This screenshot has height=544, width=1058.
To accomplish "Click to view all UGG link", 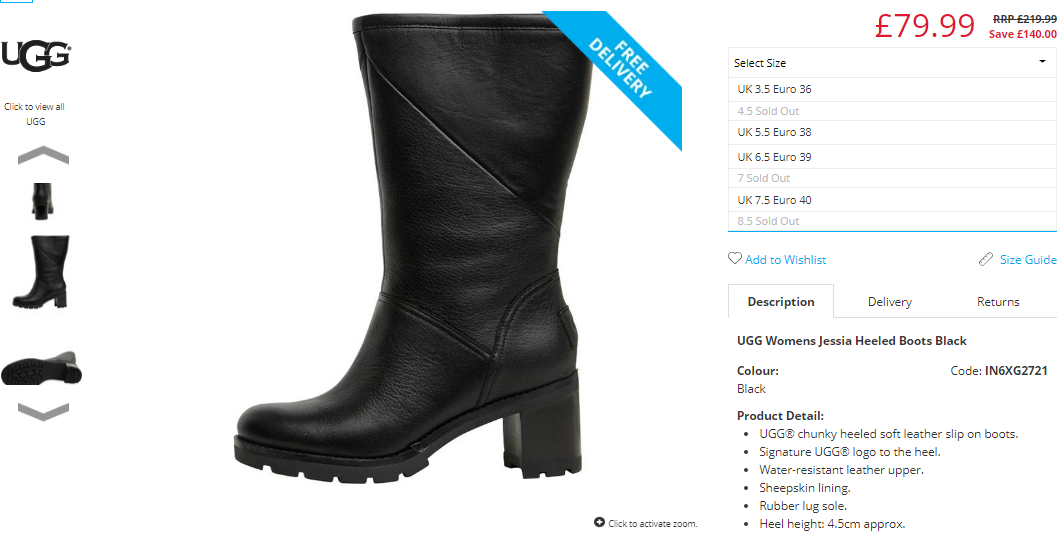I will (34, 114).
